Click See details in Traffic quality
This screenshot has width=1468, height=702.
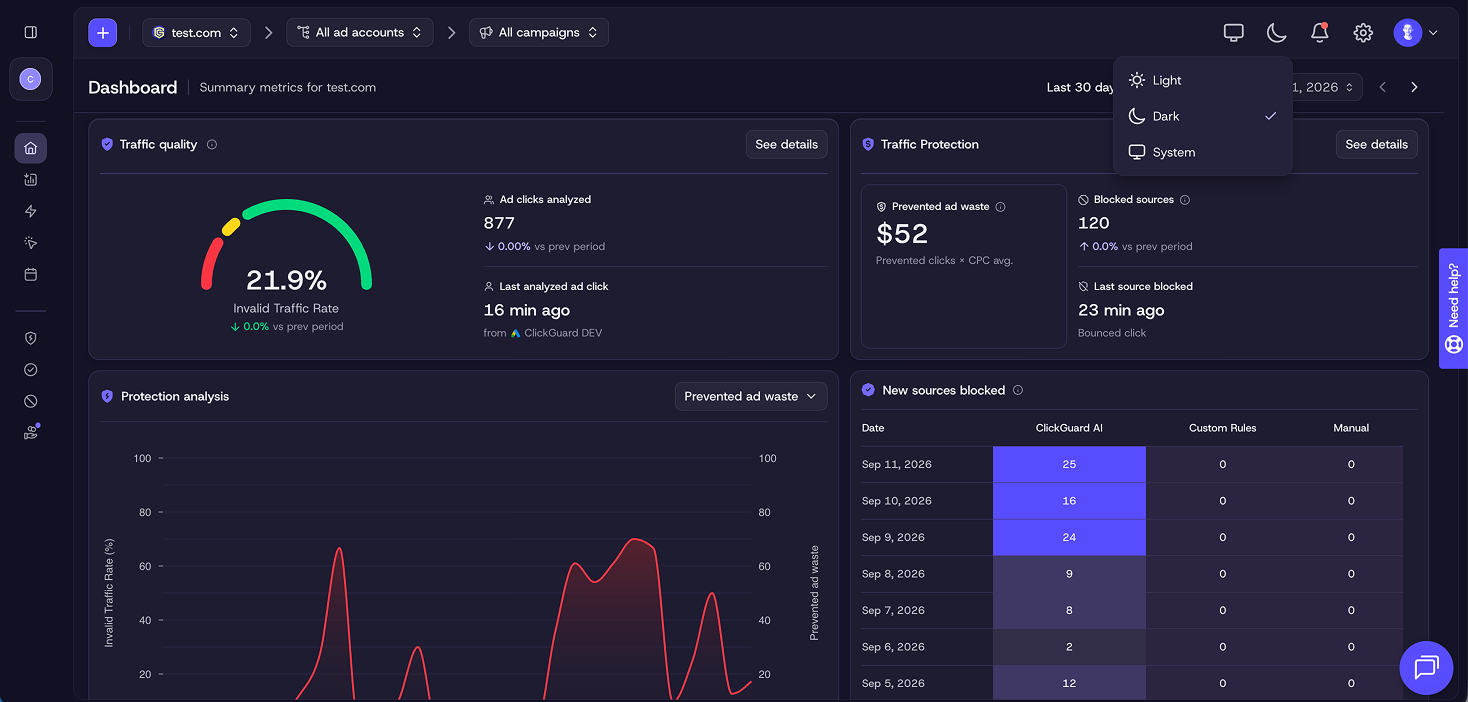(786, 144)
